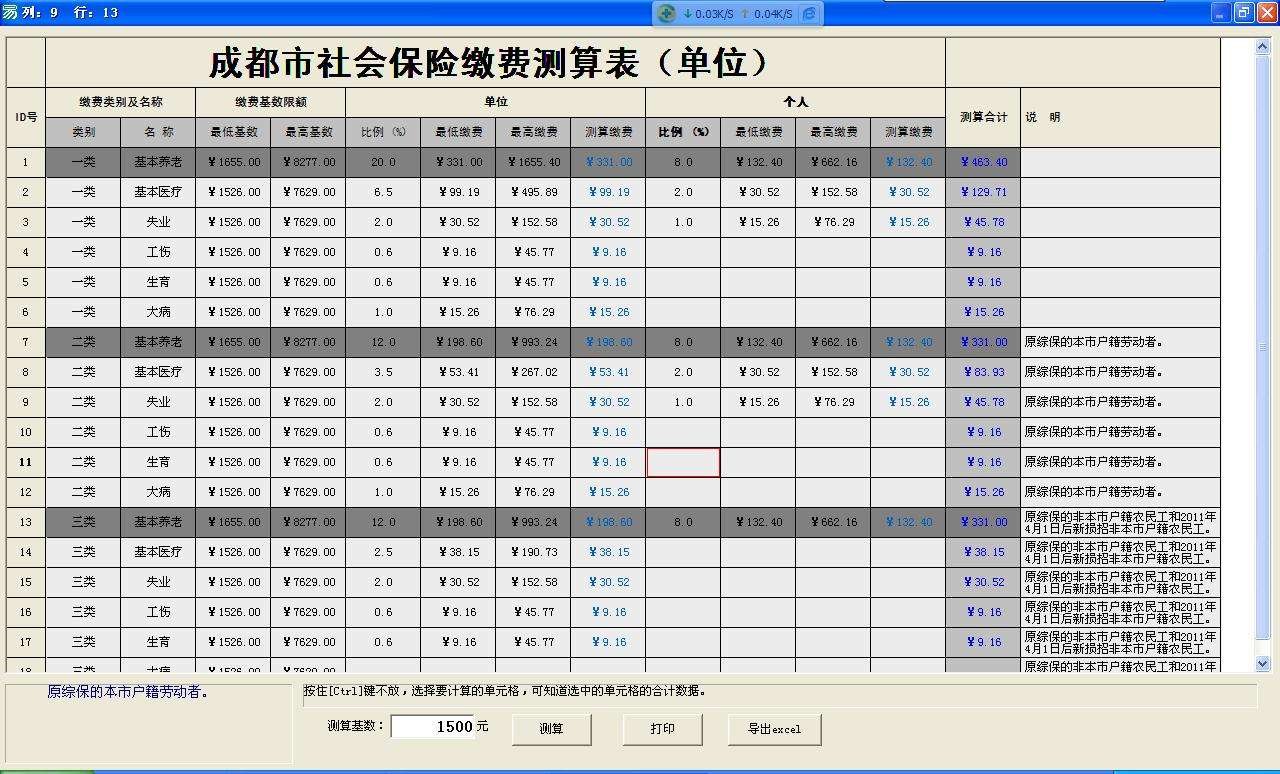Click the 说明 note for row 7
1280x774 pixels.
(1100, 341)
